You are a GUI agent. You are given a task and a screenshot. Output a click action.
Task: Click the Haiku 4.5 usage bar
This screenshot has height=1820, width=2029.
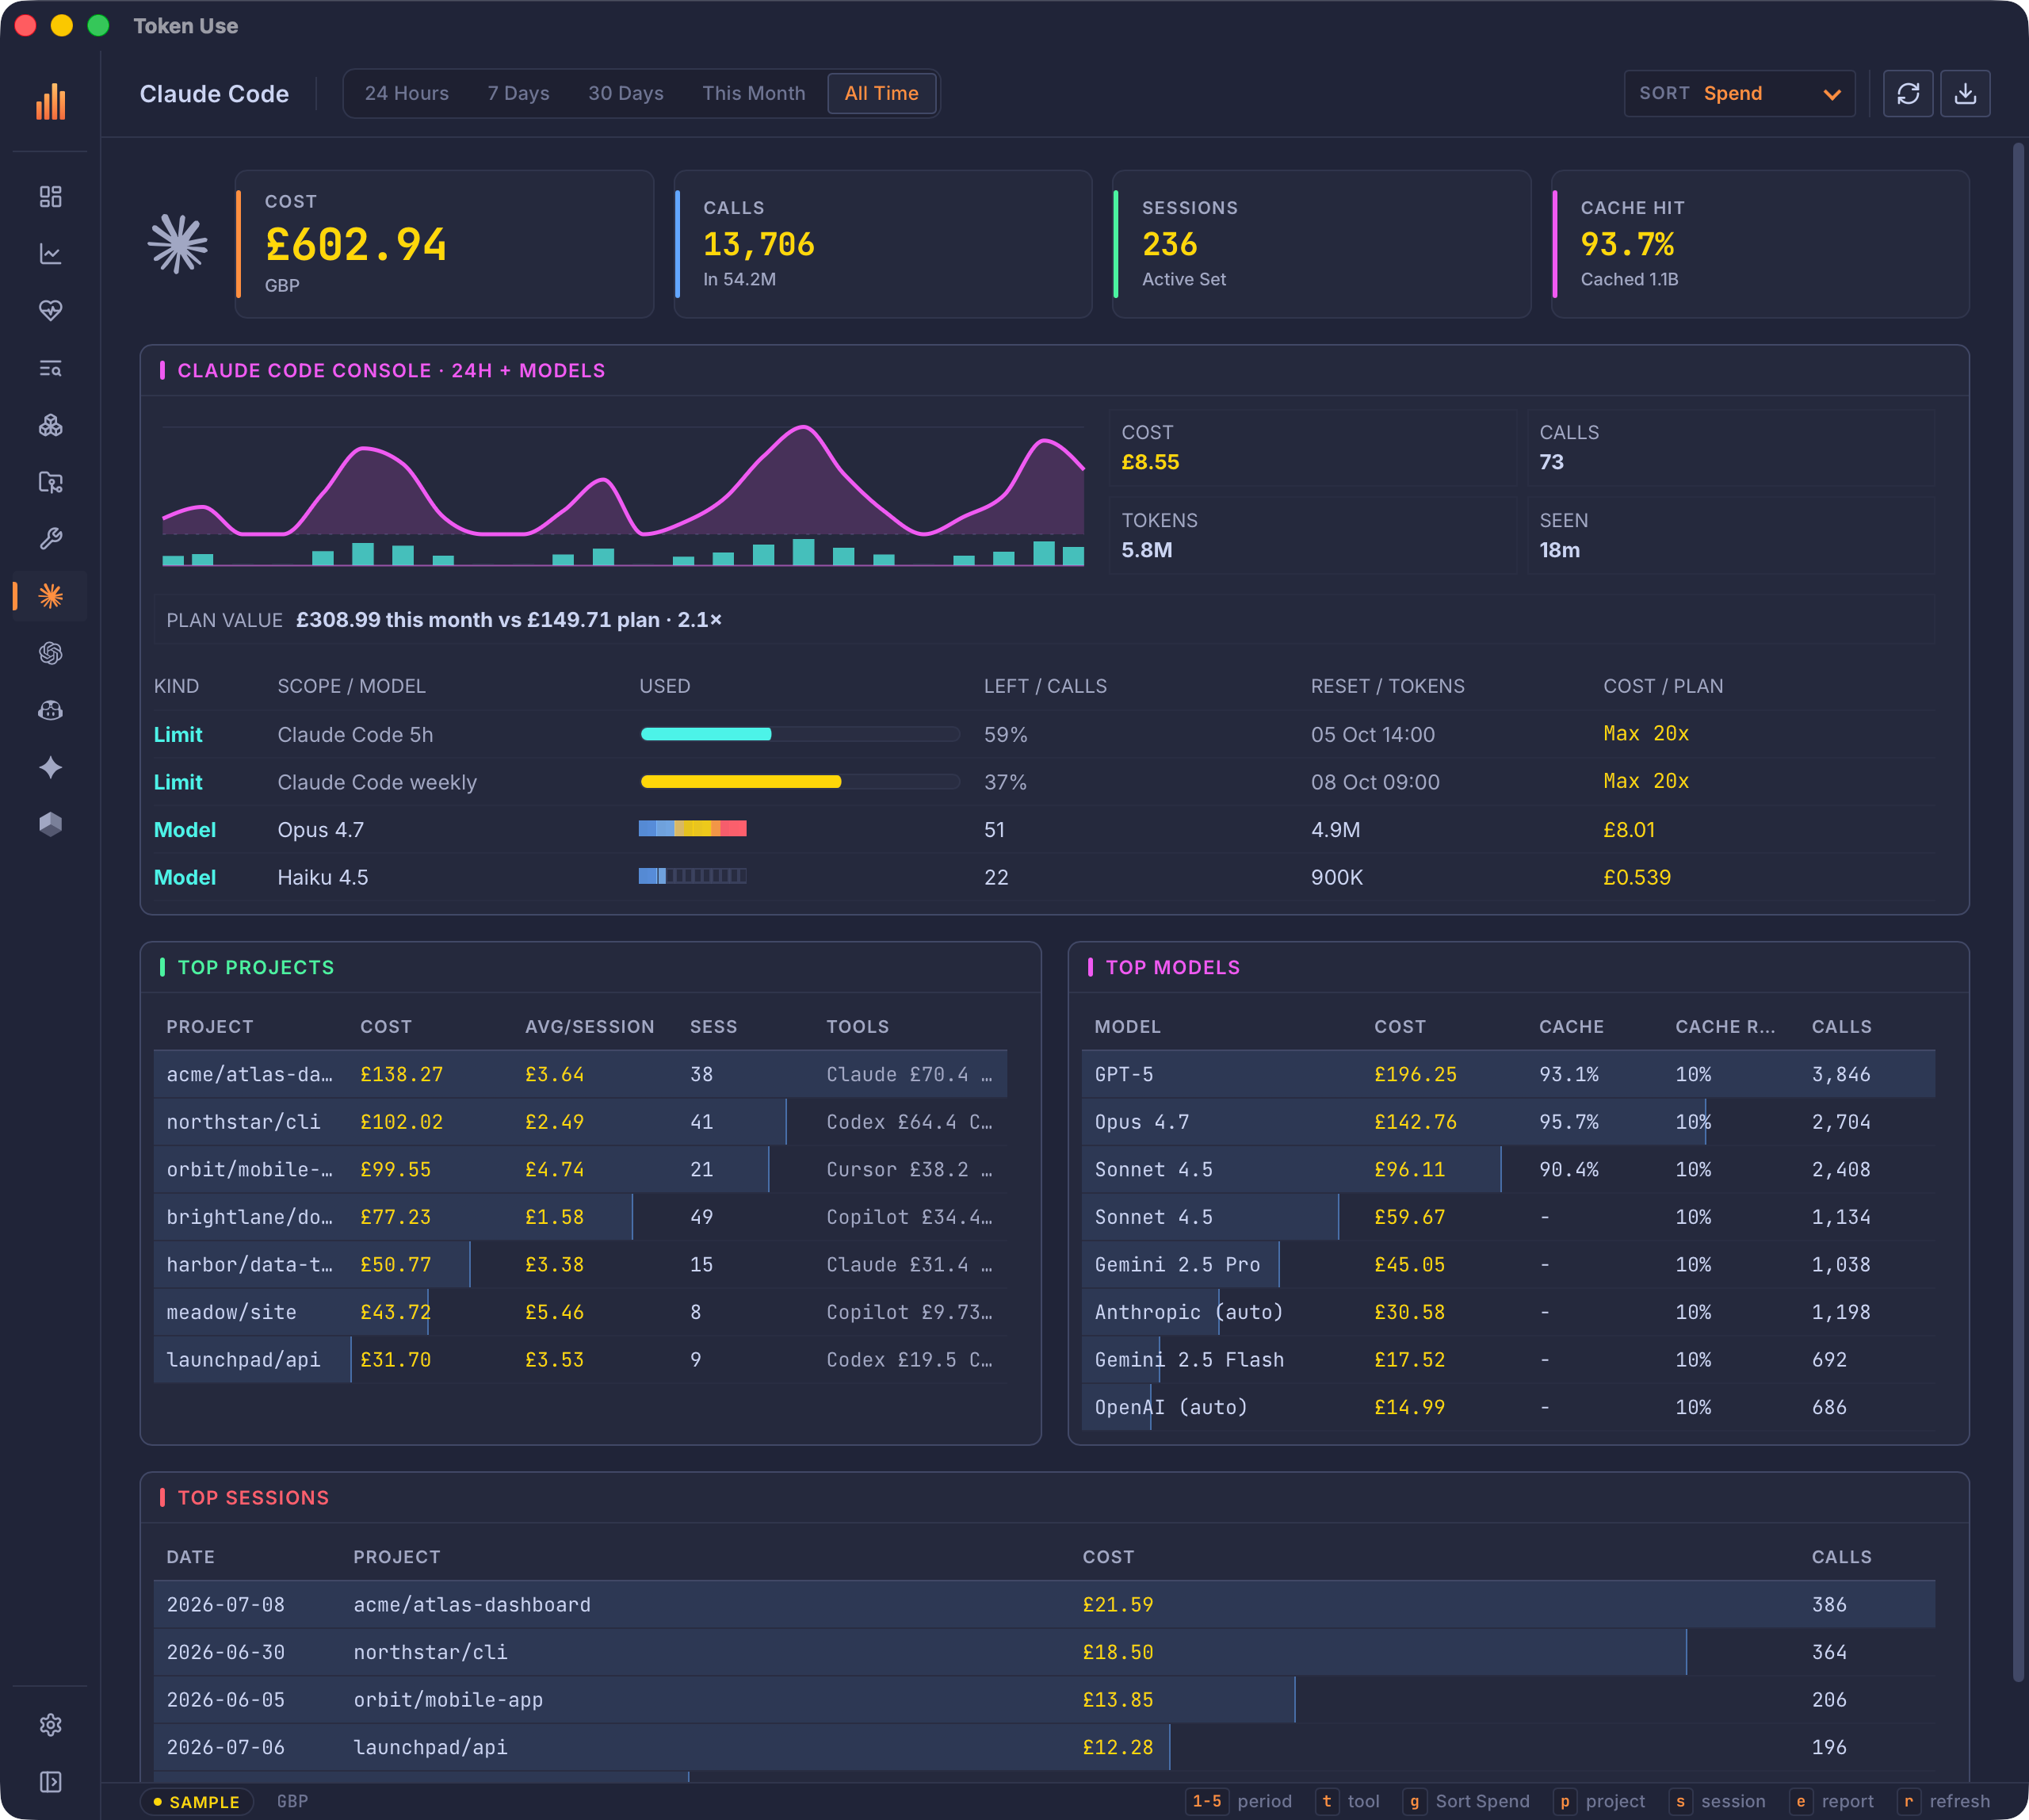(693, 876)
